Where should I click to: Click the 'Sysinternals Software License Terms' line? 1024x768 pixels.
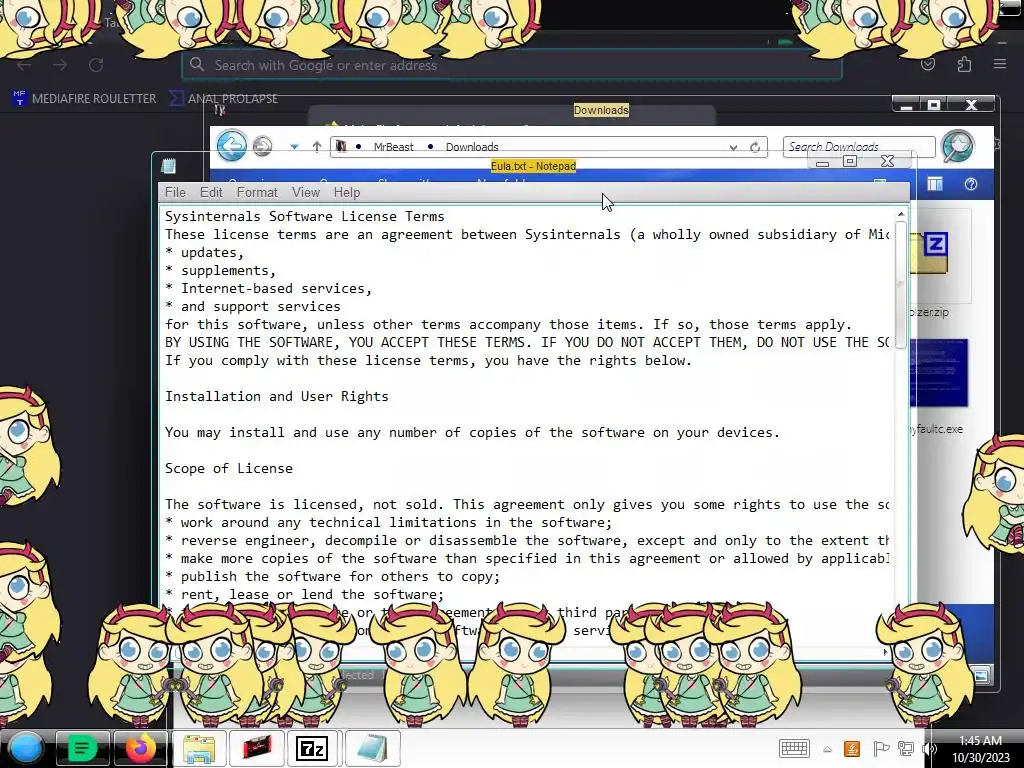tap(304, 216)
